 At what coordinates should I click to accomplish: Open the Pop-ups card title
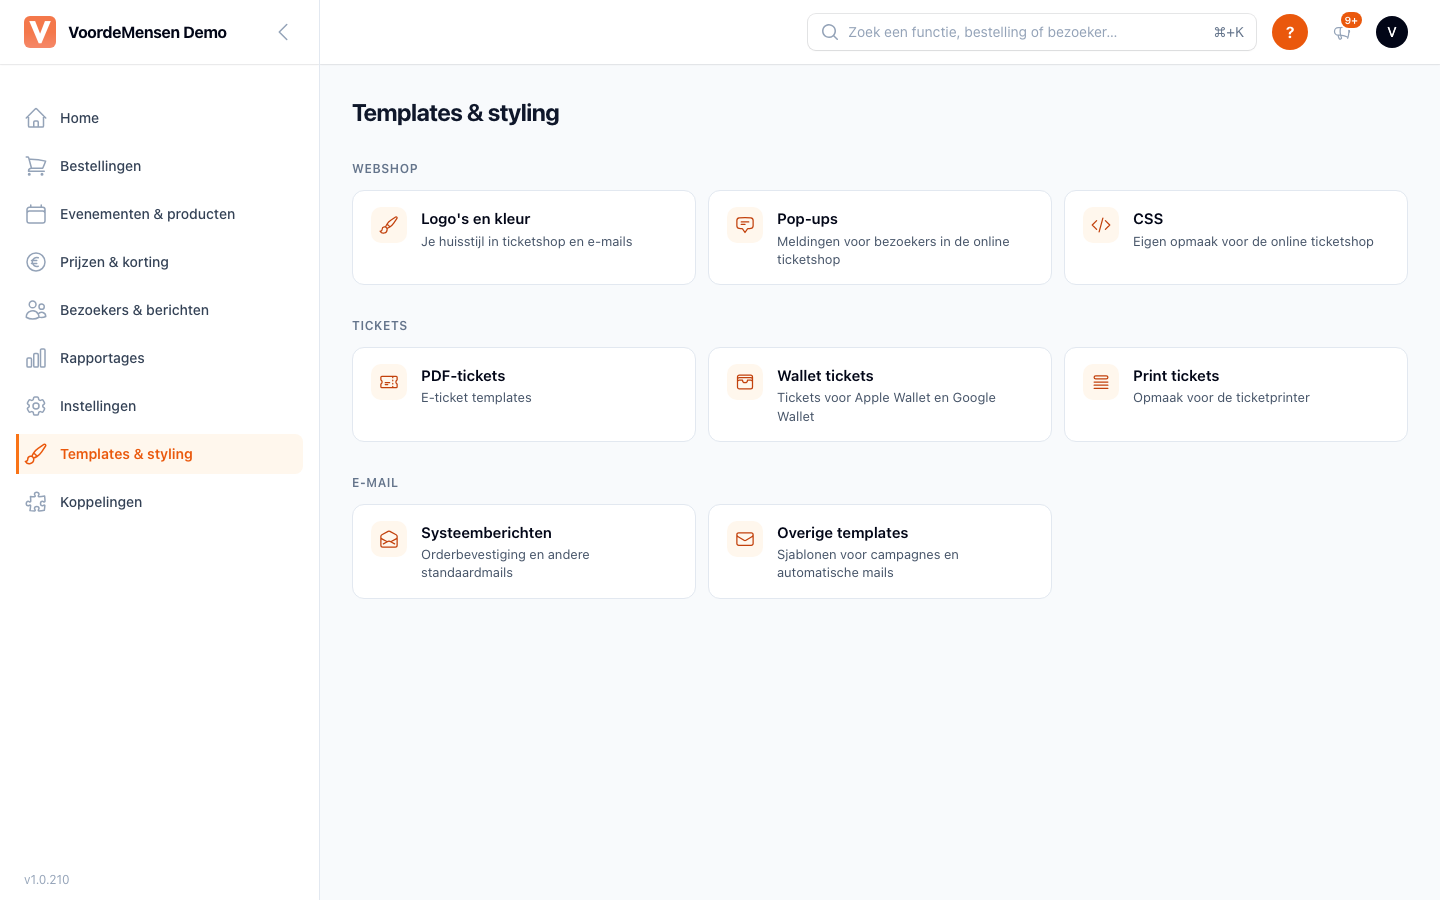(x=808, y=219)
